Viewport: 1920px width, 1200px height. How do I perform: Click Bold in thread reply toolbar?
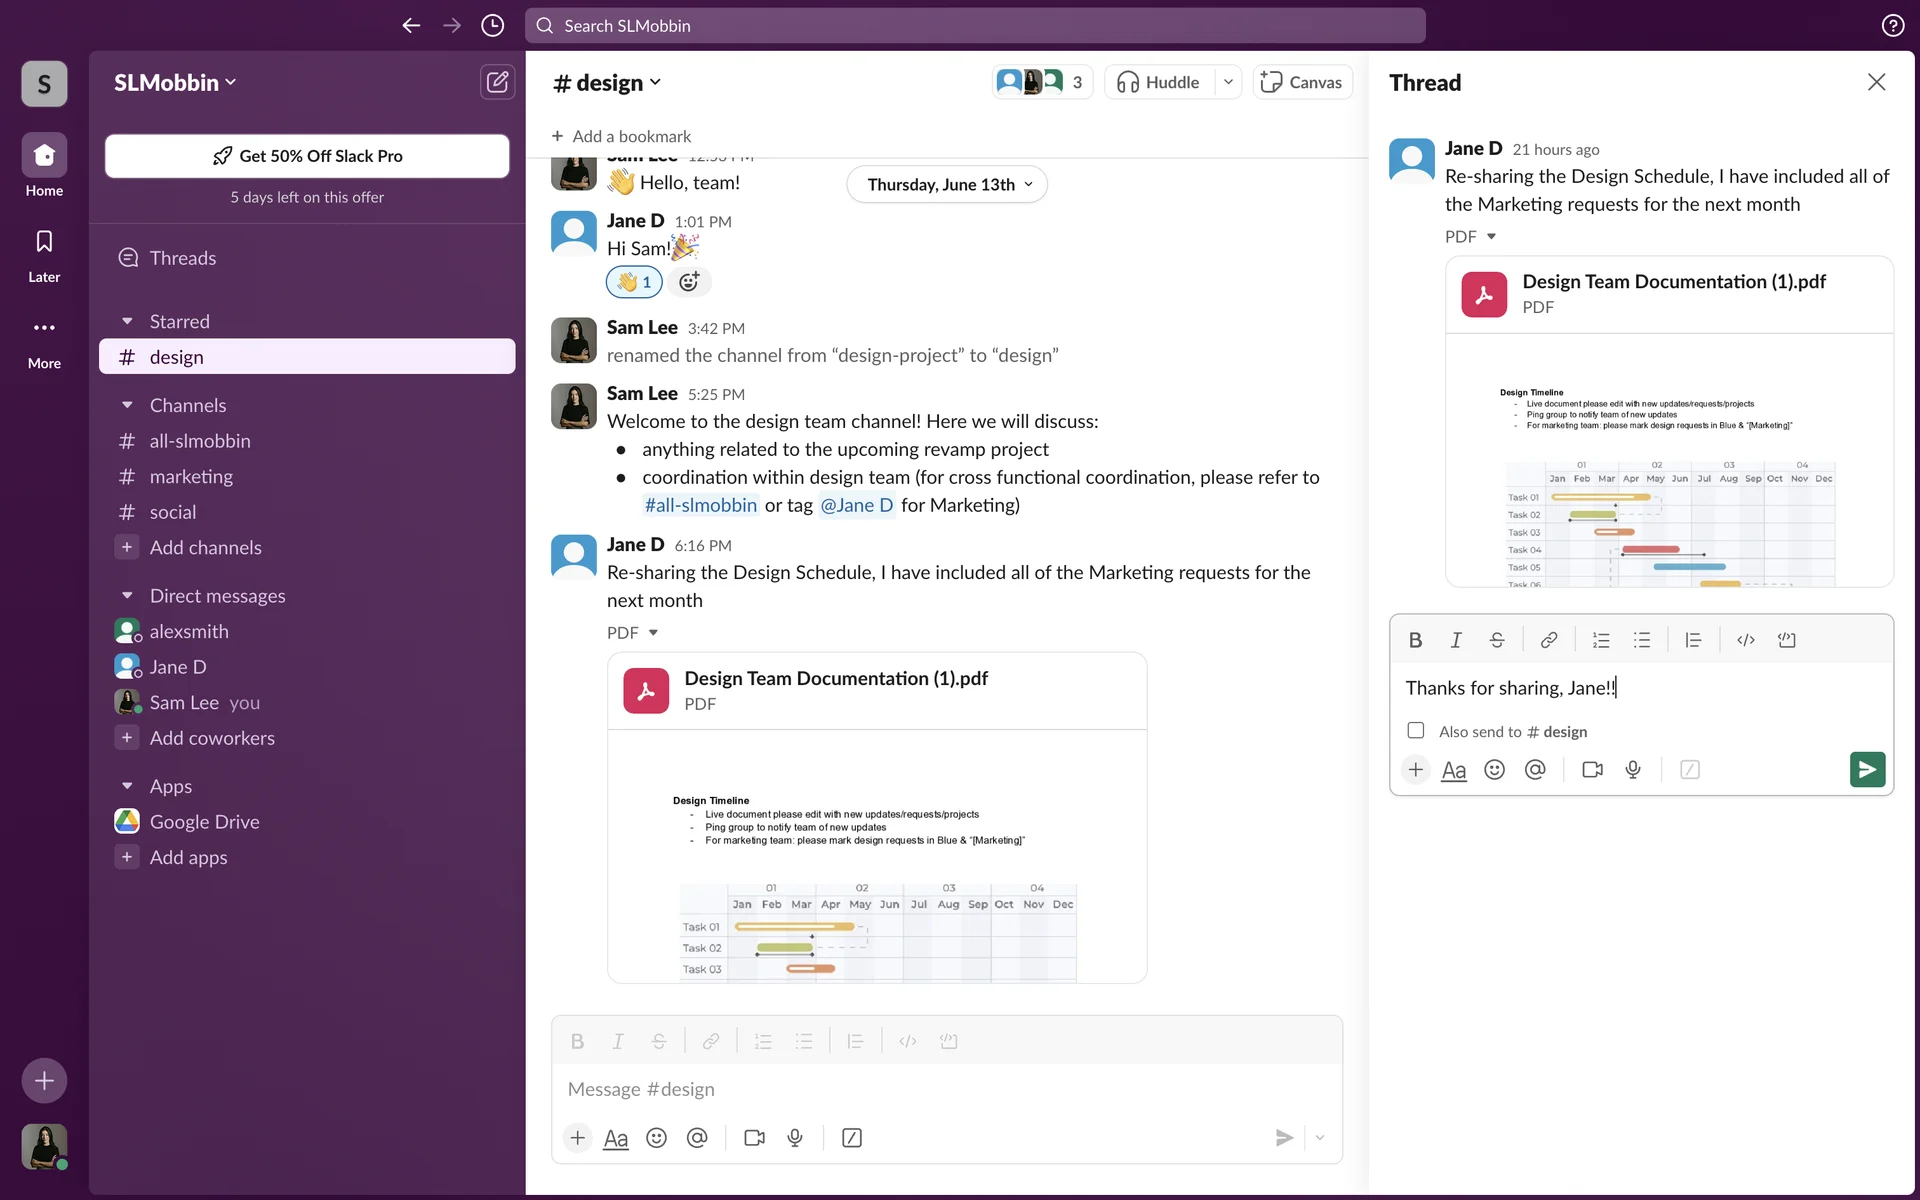tap(1415, 640)
